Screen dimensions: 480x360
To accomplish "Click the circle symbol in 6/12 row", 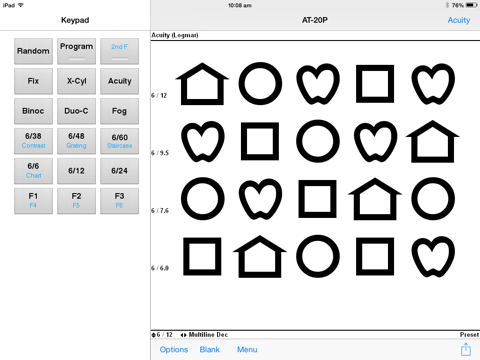I will pos(260,83).
